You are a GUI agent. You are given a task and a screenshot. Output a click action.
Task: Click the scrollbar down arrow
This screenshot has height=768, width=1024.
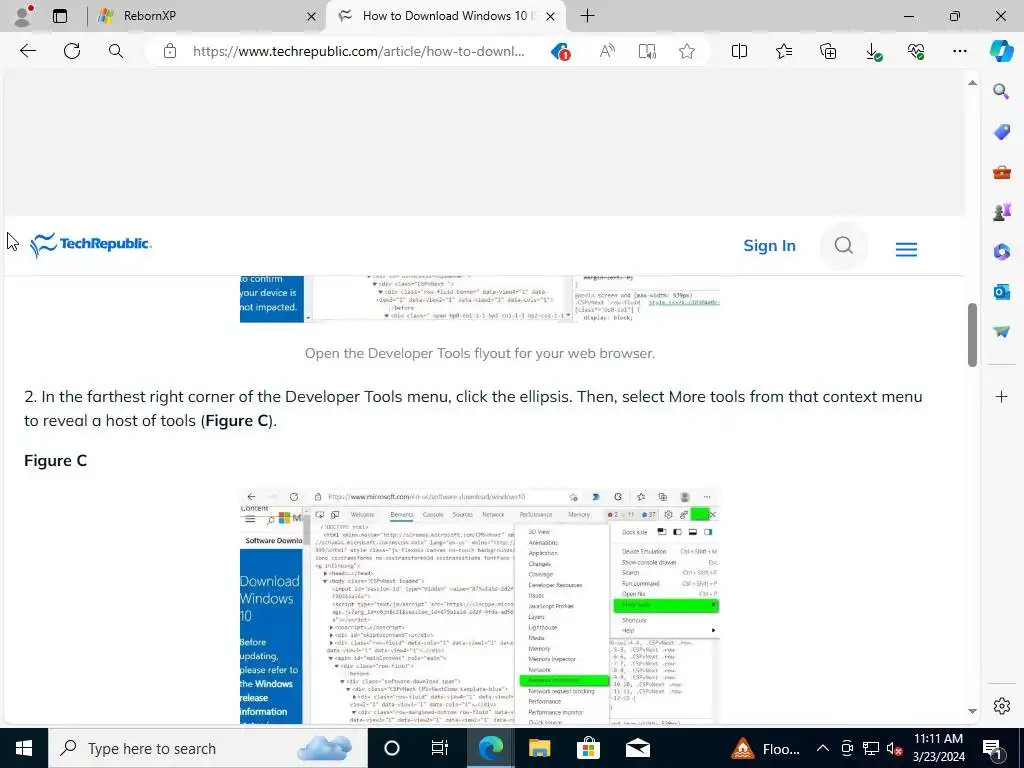tap(972, 711)
